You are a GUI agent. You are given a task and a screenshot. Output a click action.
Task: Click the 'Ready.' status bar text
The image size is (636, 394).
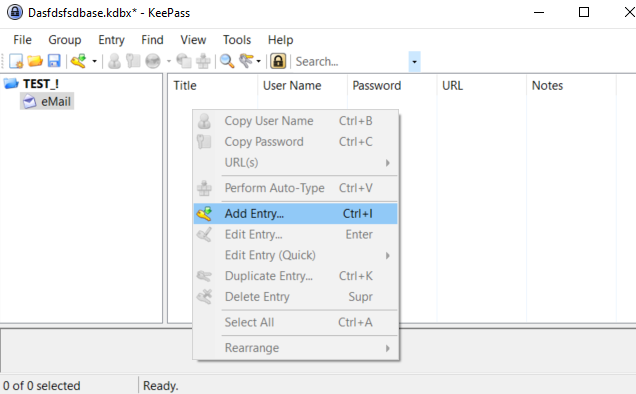[161, 385]
